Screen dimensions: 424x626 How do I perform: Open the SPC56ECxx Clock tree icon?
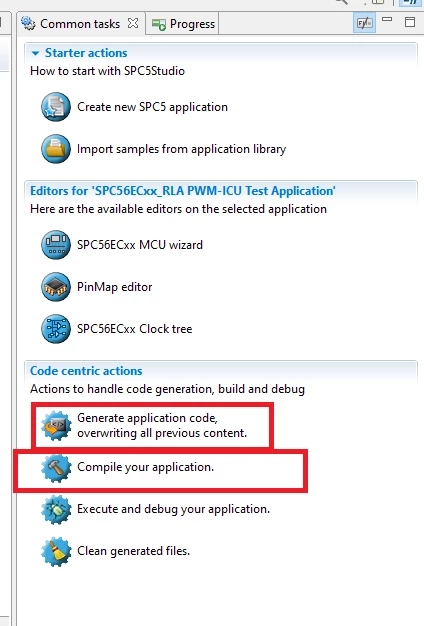(56, 329)
